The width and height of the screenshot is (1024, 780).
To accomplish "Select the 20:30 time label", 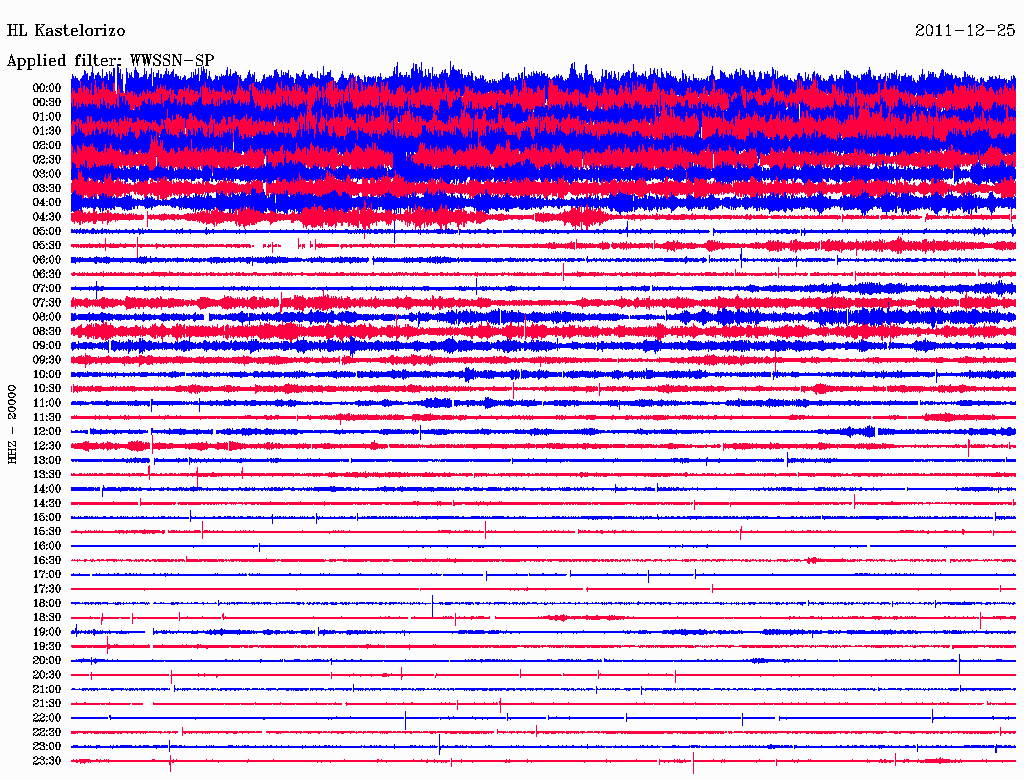I will 47,675.
